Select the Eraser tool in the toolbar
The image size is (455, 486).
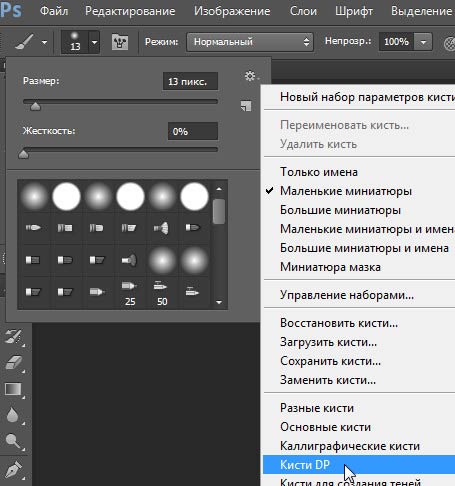pos(14,363)
